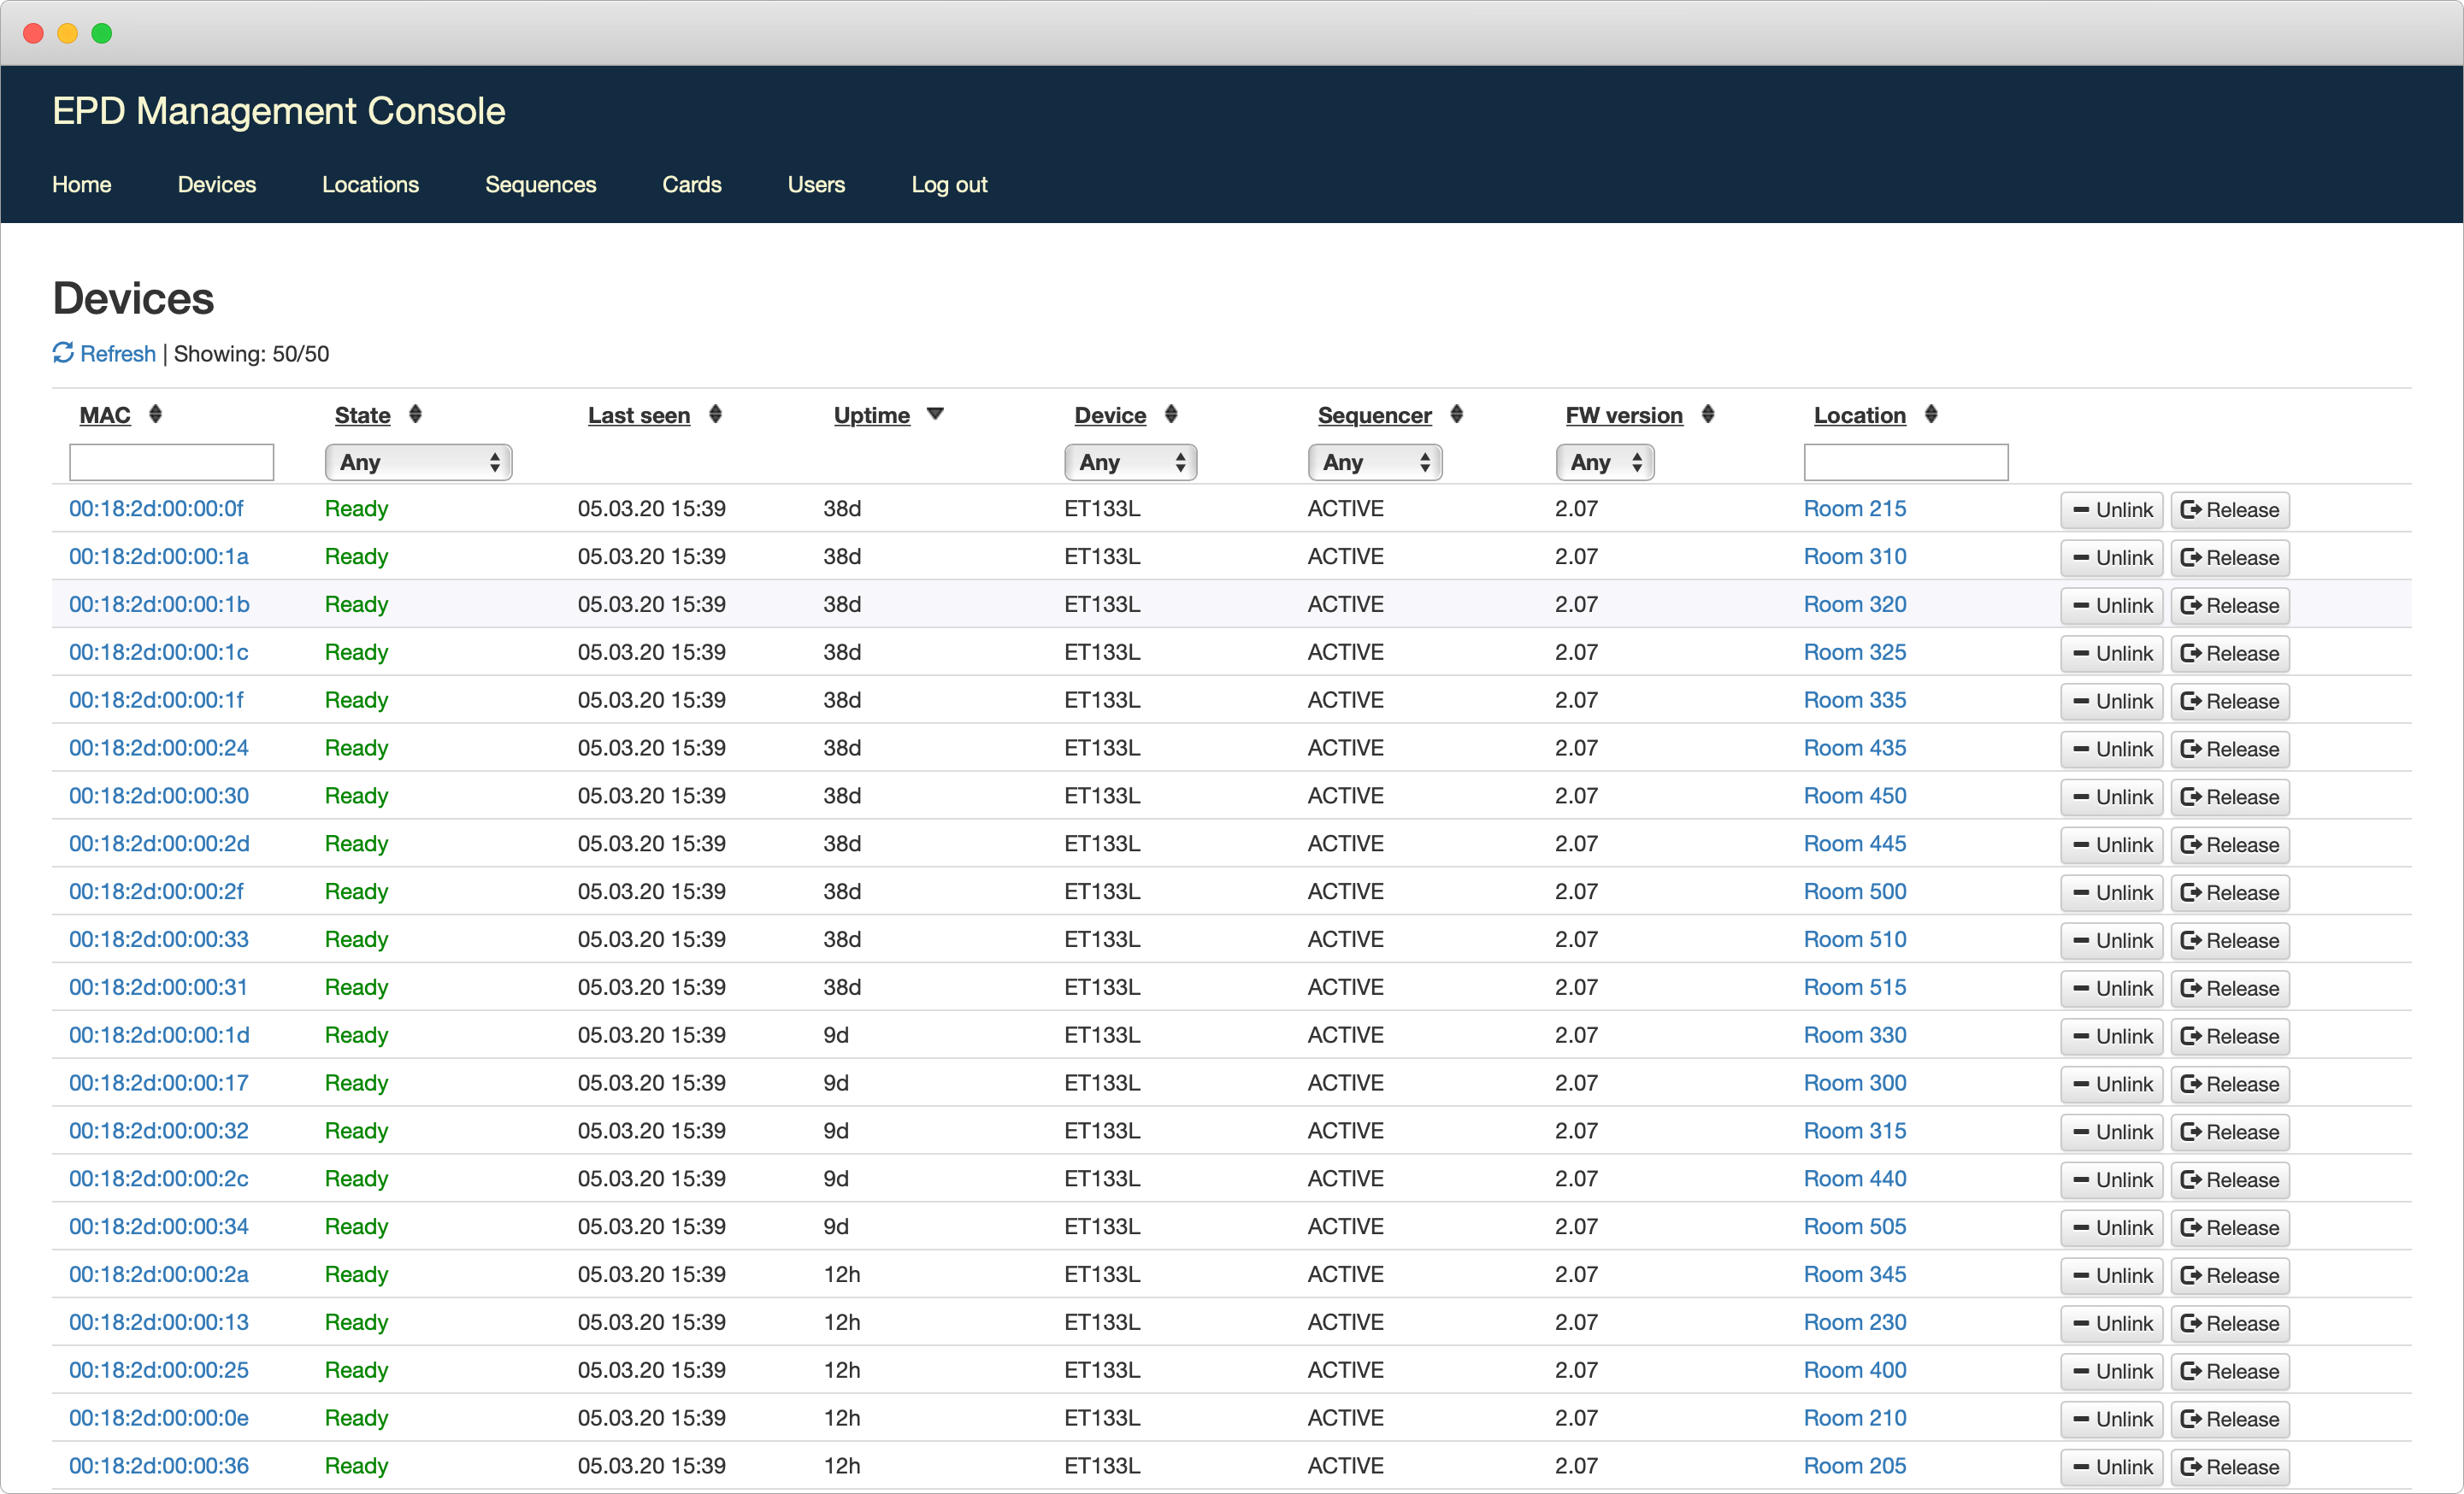Click the State column sort arrows icon
This screenshot has height=1494, width=2464.
pyautogui.click(x=415, y=414)
